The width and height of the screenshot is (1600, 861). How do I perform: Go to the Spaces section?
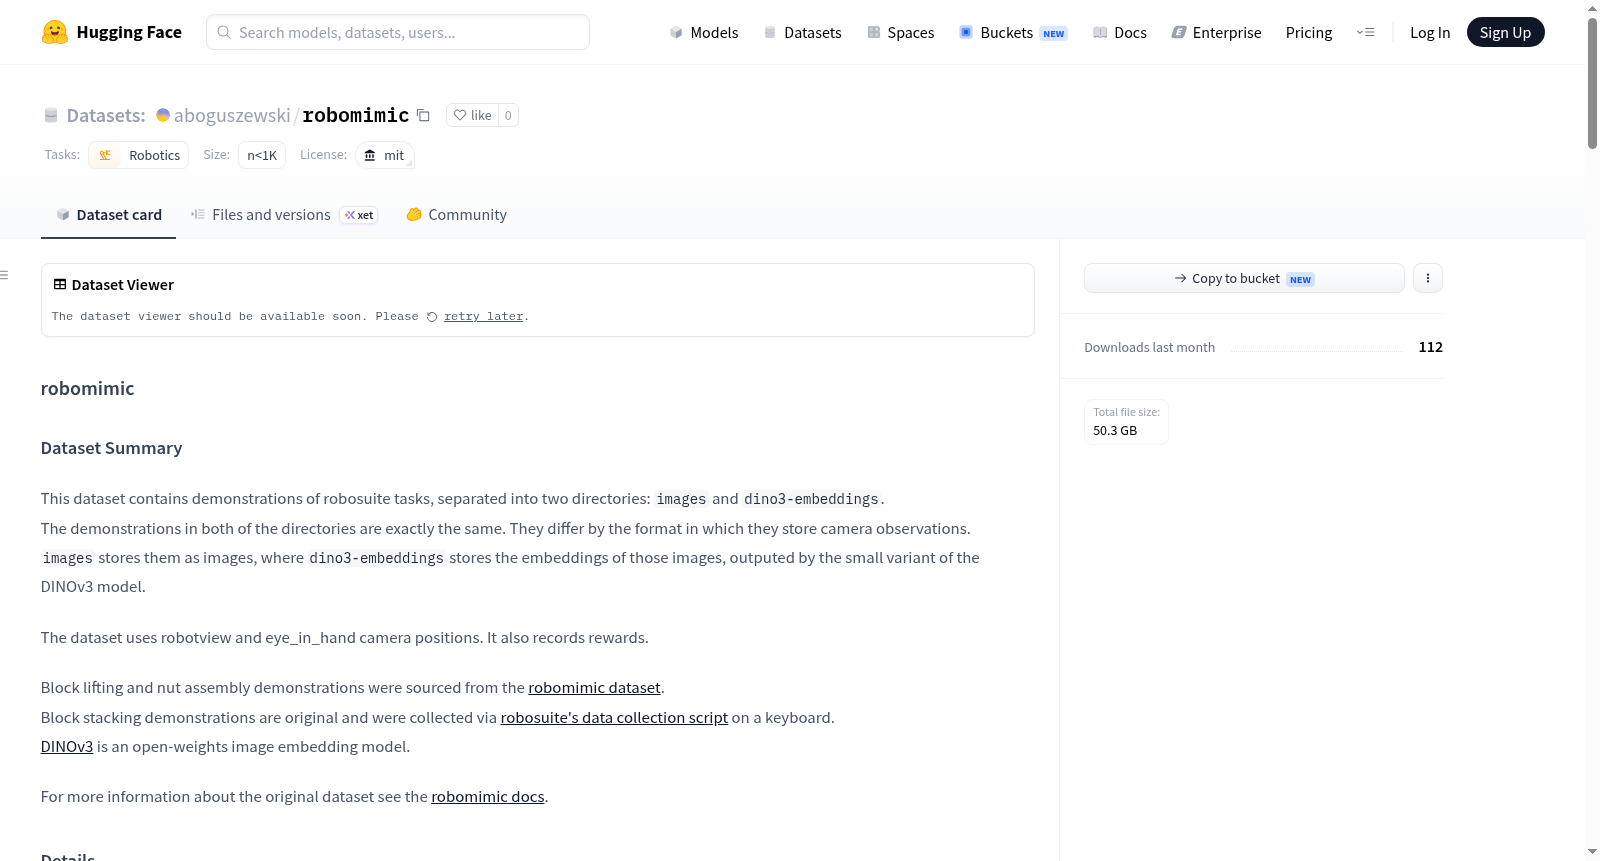pos(901,32)
